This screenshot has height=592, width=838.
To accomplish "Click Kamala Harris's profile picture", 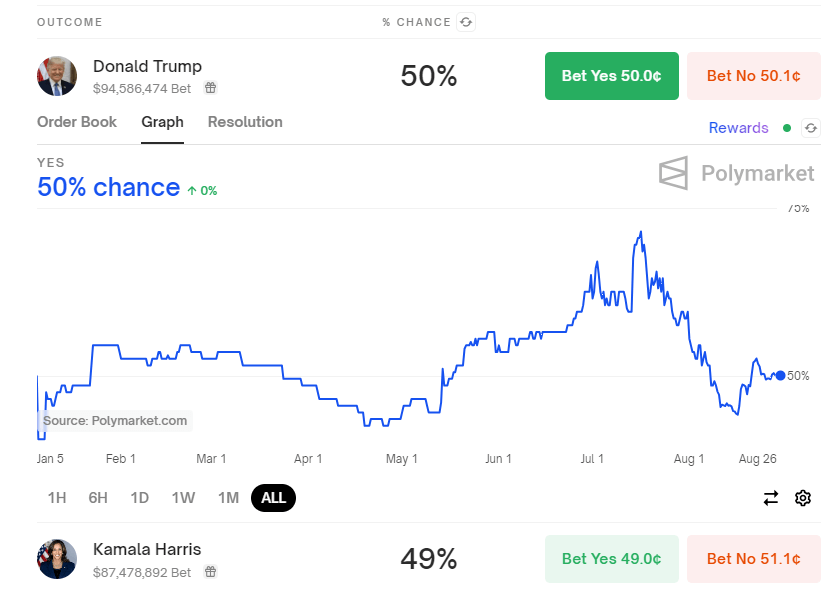I will coord(57,559).
